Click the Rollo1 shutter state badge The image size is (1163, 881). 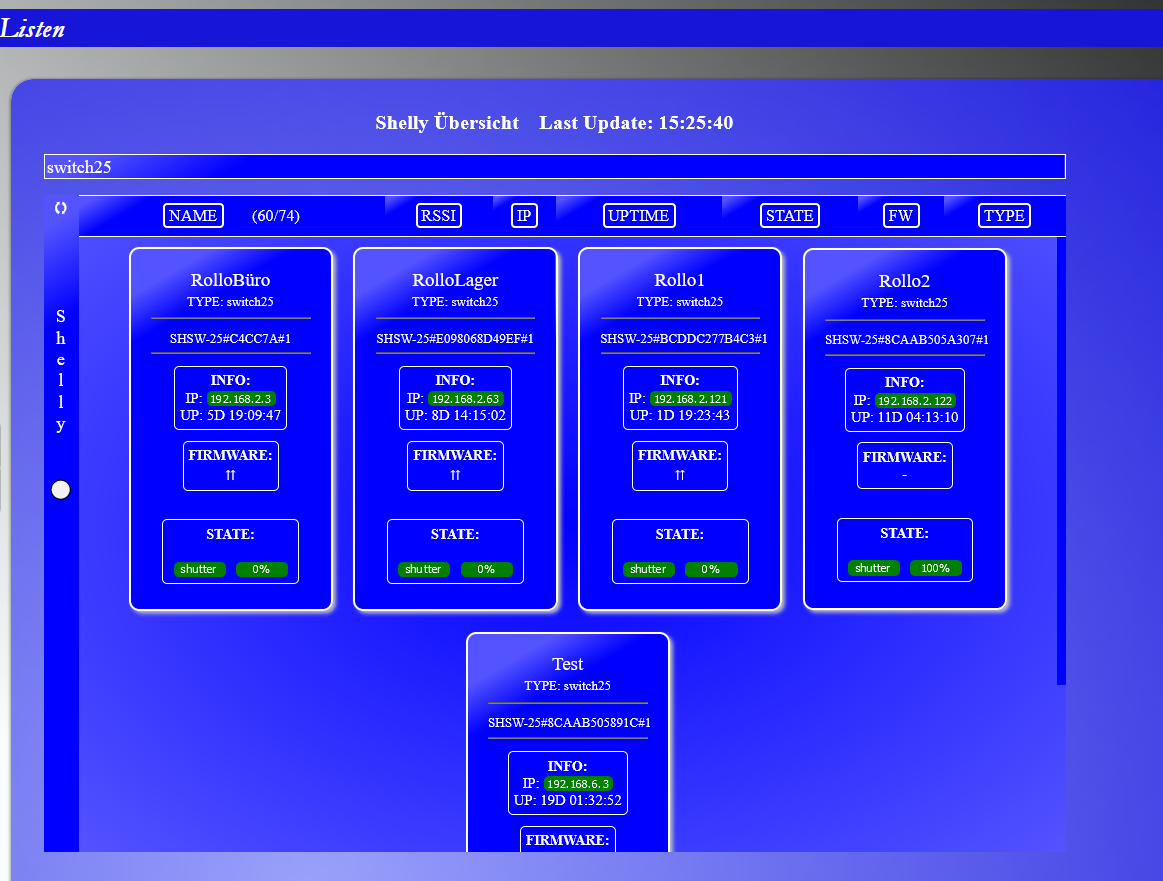point(648,569)
